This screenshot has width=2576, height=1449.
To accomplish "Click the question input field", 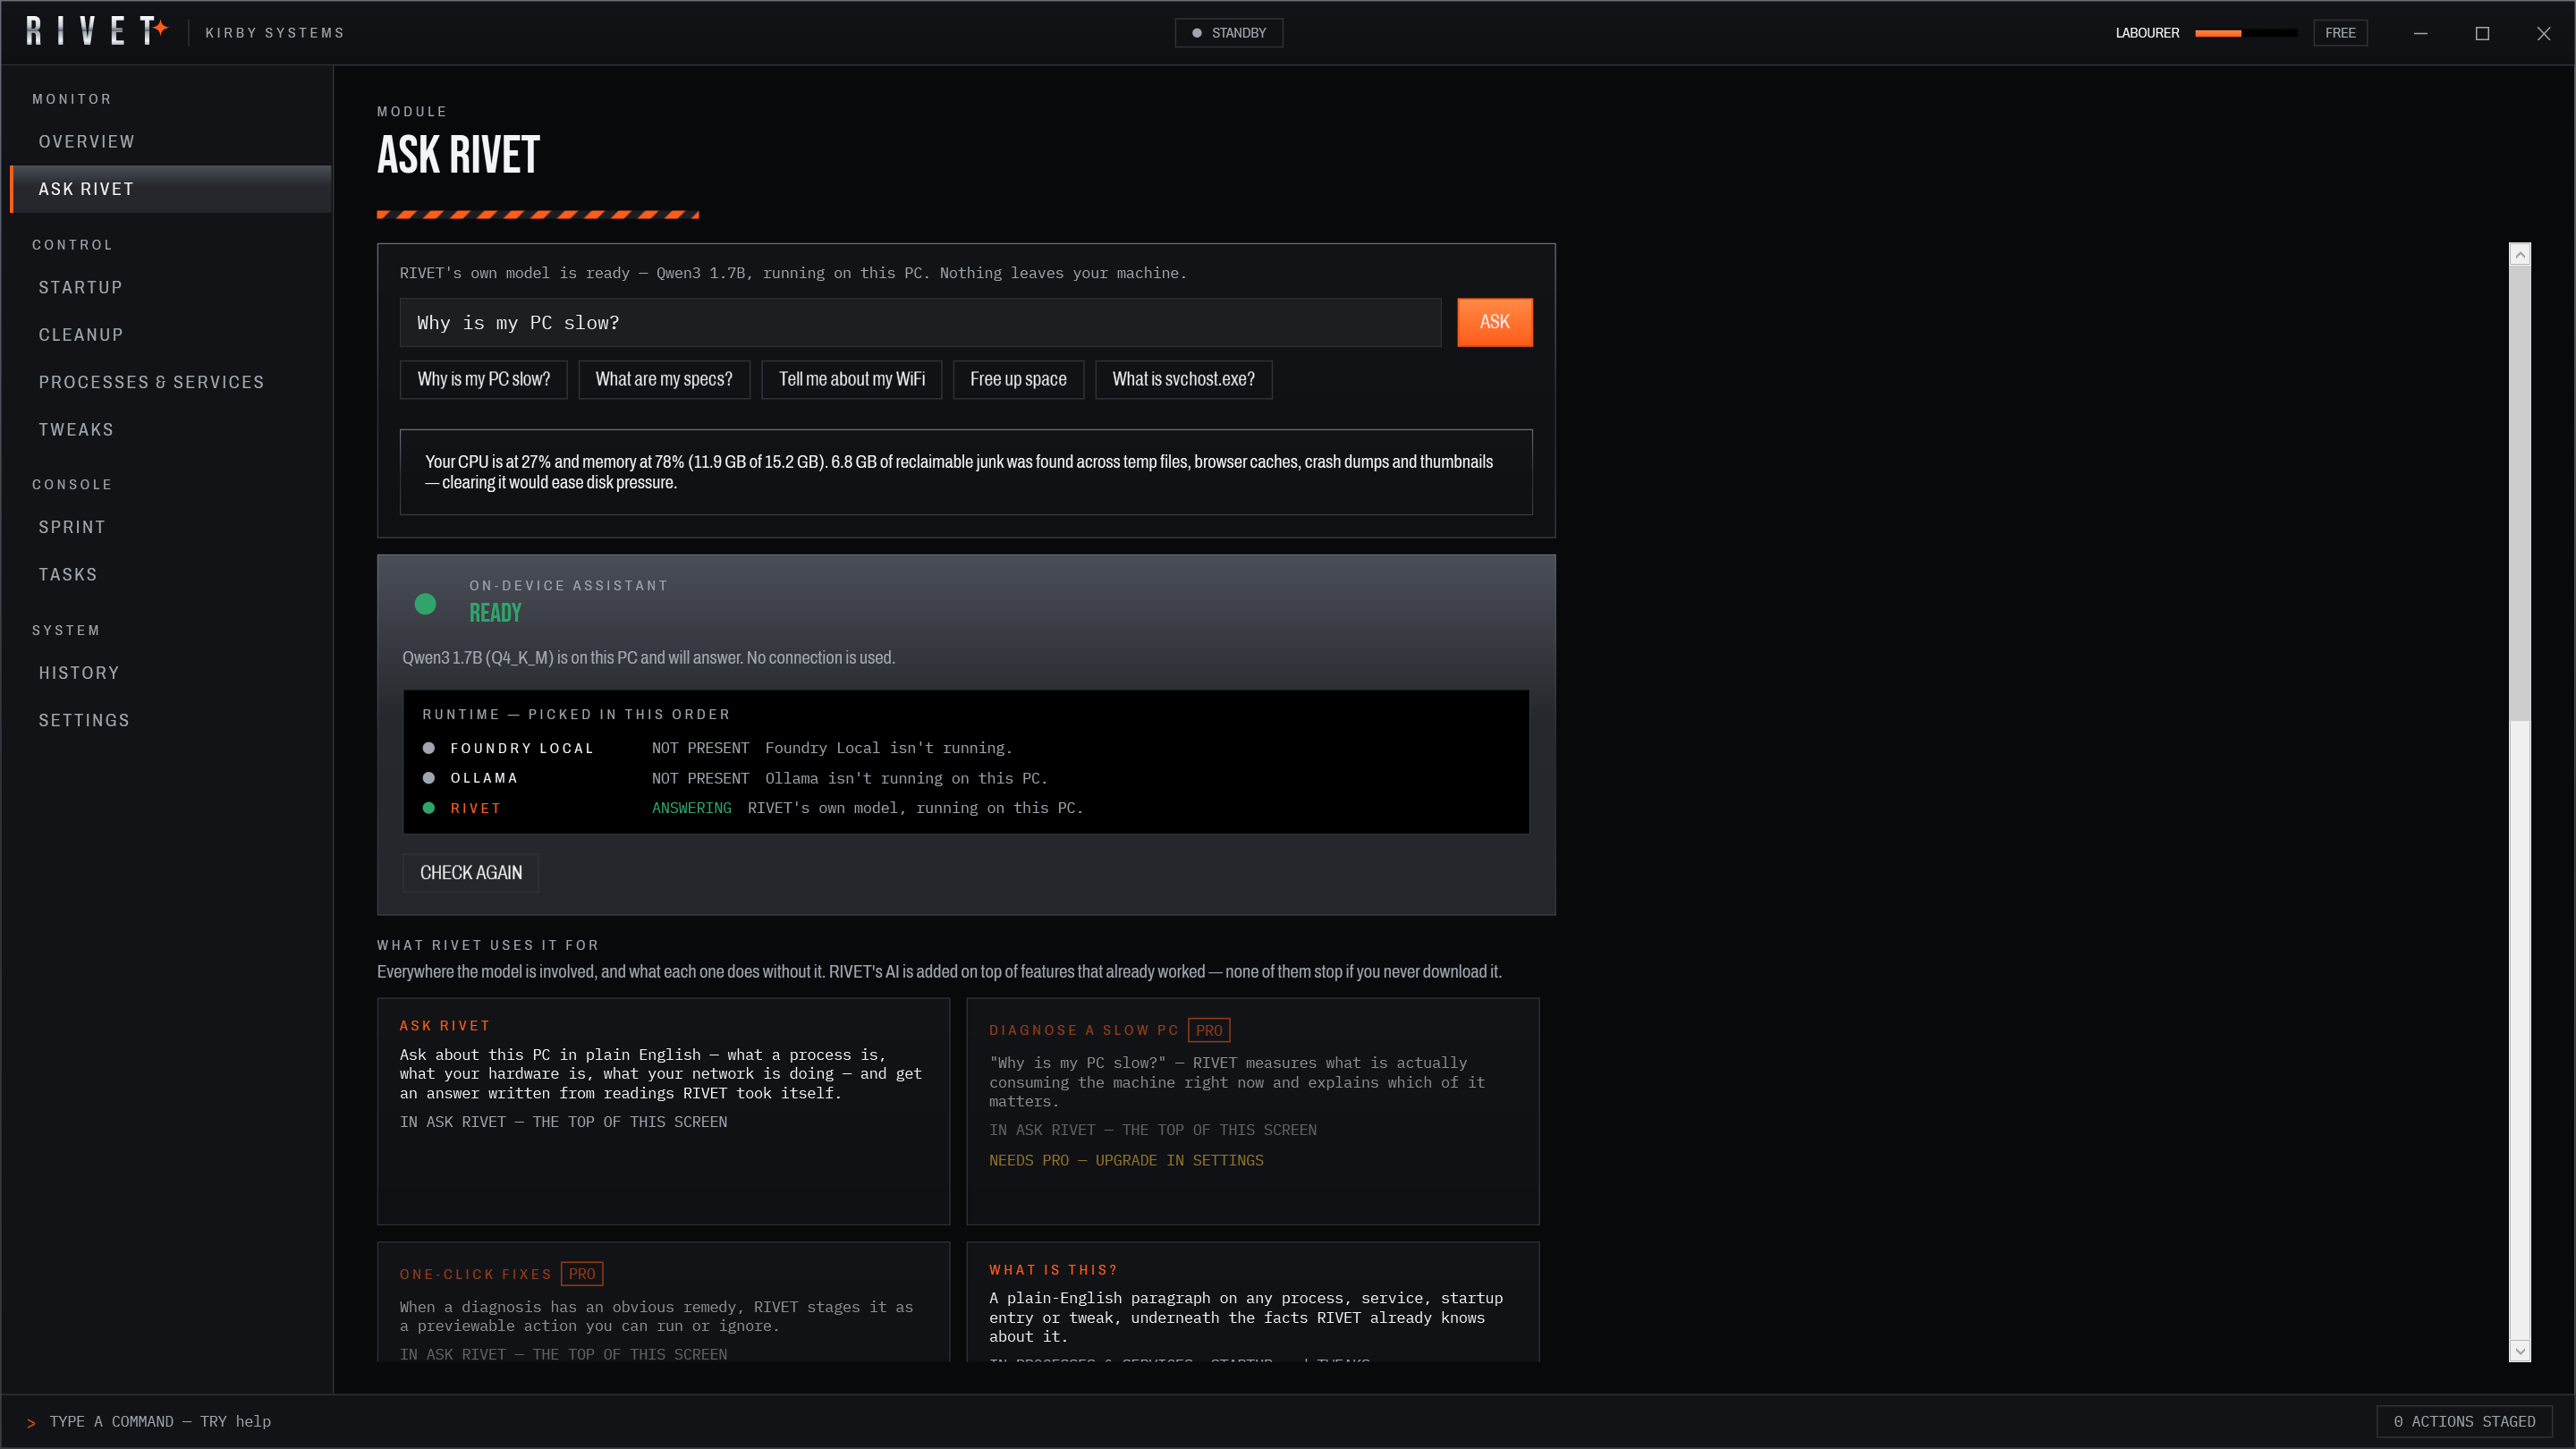I will pyautogui.click(x=920, y=322).
